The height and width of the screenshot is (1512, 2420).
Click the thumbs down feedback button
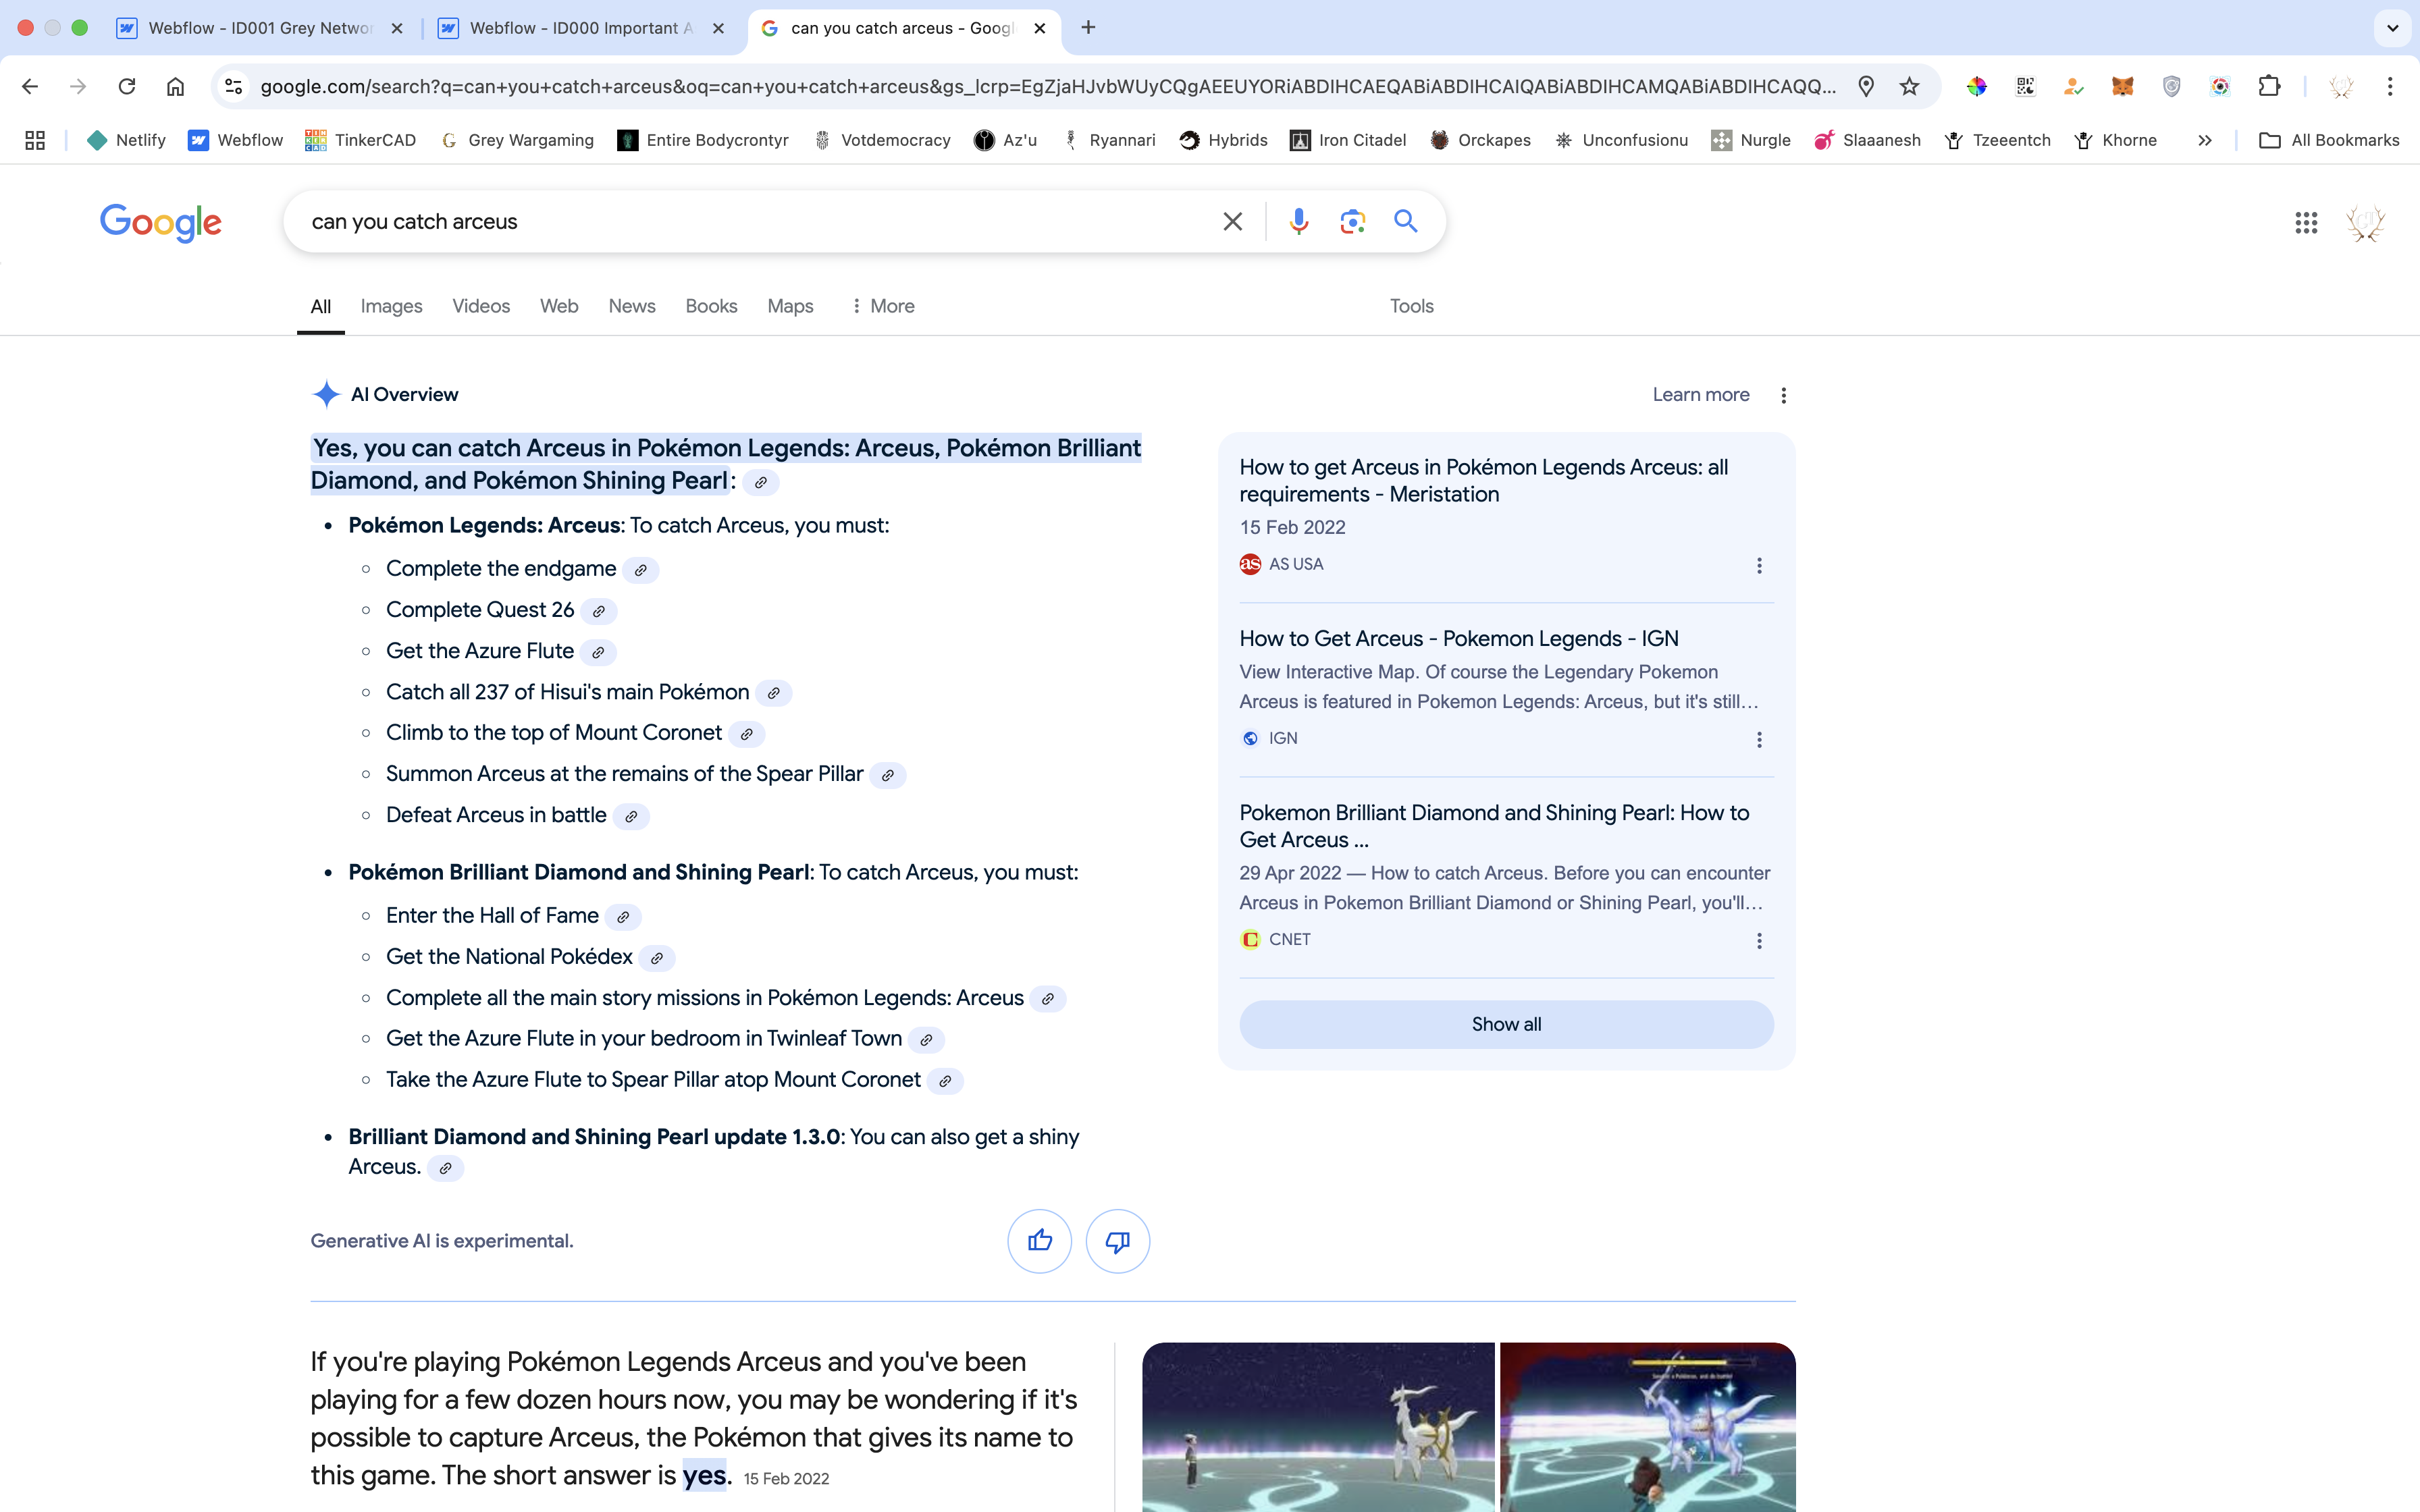(x=1117, y=1241)
